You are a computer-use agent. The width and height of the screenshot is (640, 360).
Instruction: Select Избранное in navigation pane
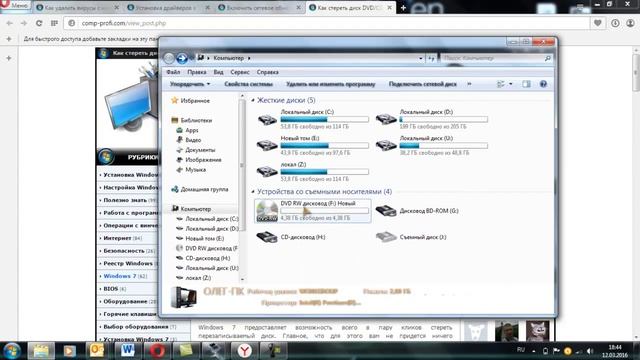click(x=195, y=101)
